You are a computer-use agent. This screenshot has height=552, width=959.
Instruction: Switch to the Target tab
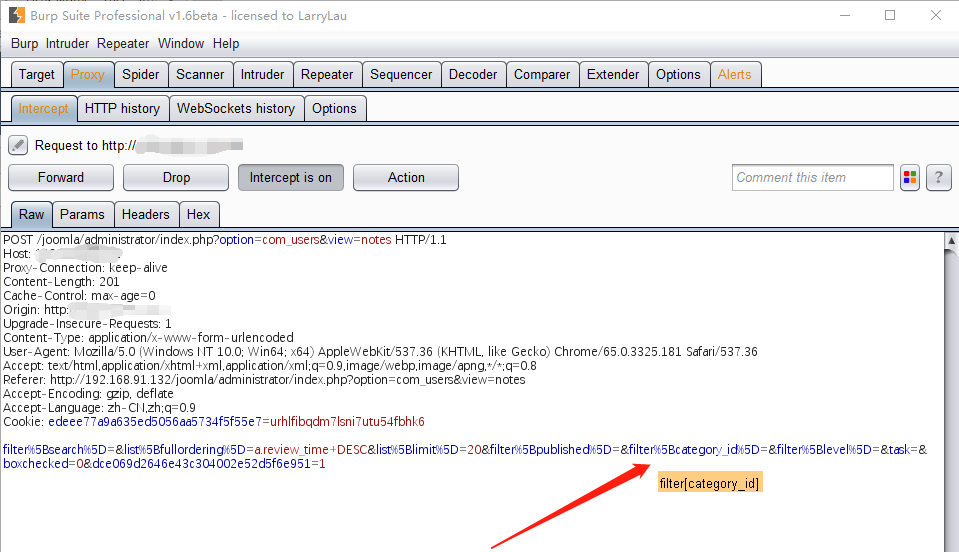37,75
